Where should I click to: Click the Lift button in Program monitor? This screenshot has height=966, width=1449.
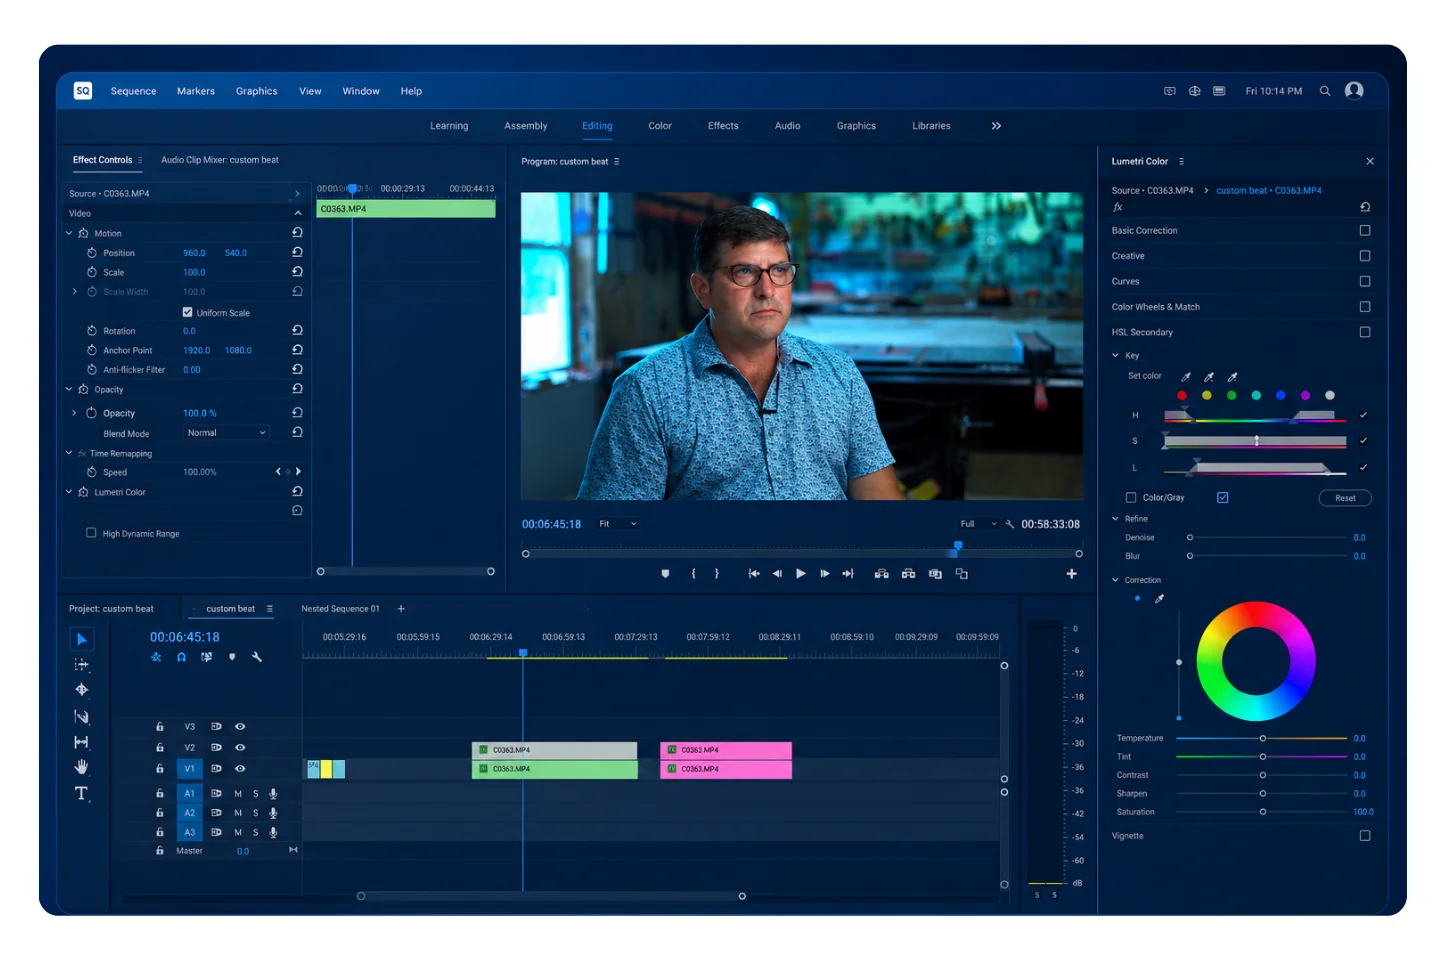click(881, 574)
